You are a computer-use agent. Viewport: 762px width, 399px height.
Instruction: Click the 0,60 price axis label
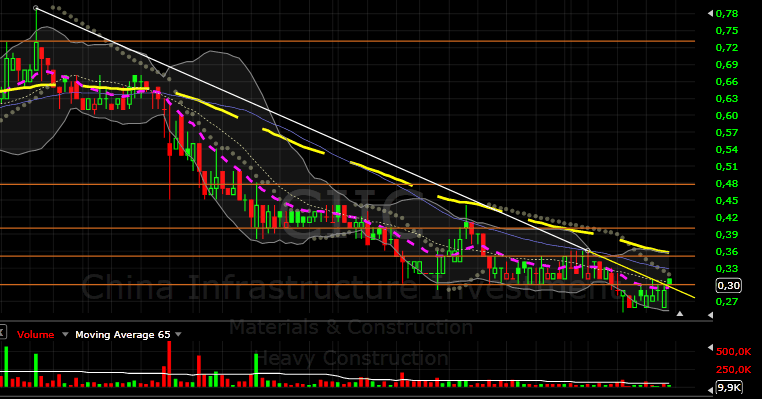(727, 116)
